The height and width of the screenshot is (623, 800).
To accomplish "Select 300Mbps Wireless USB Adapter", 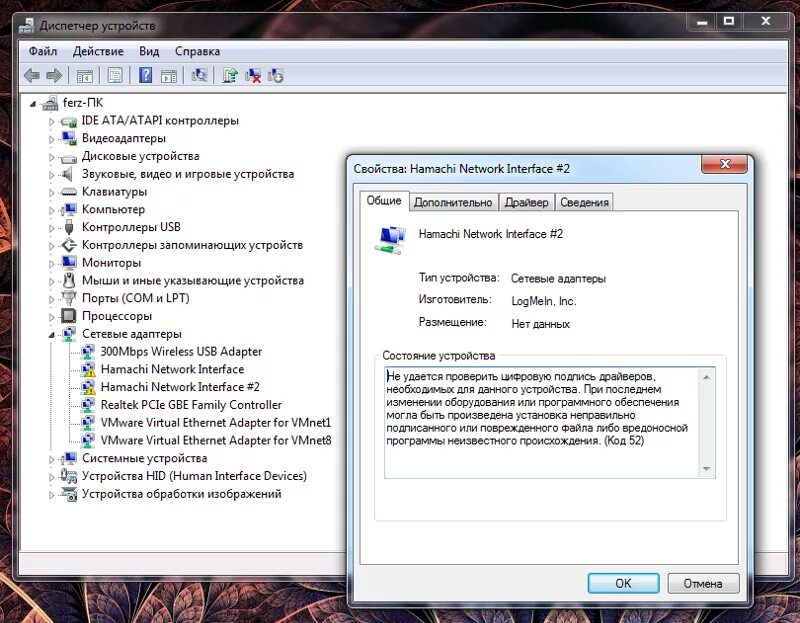I will [181, 352].
